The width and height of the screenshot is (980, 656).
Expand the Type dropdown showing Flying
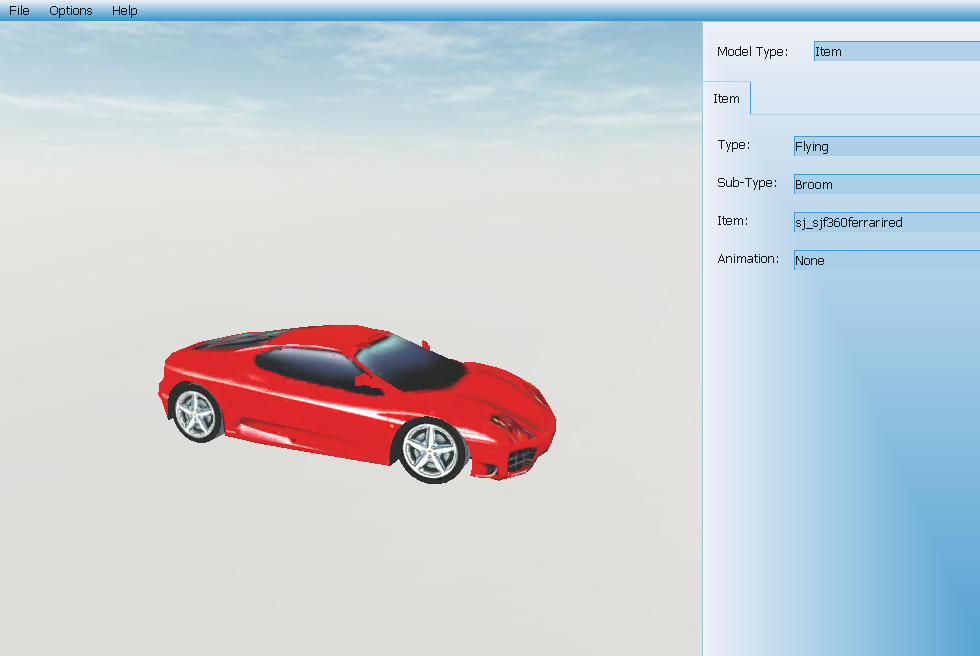[x=886, y=147]
